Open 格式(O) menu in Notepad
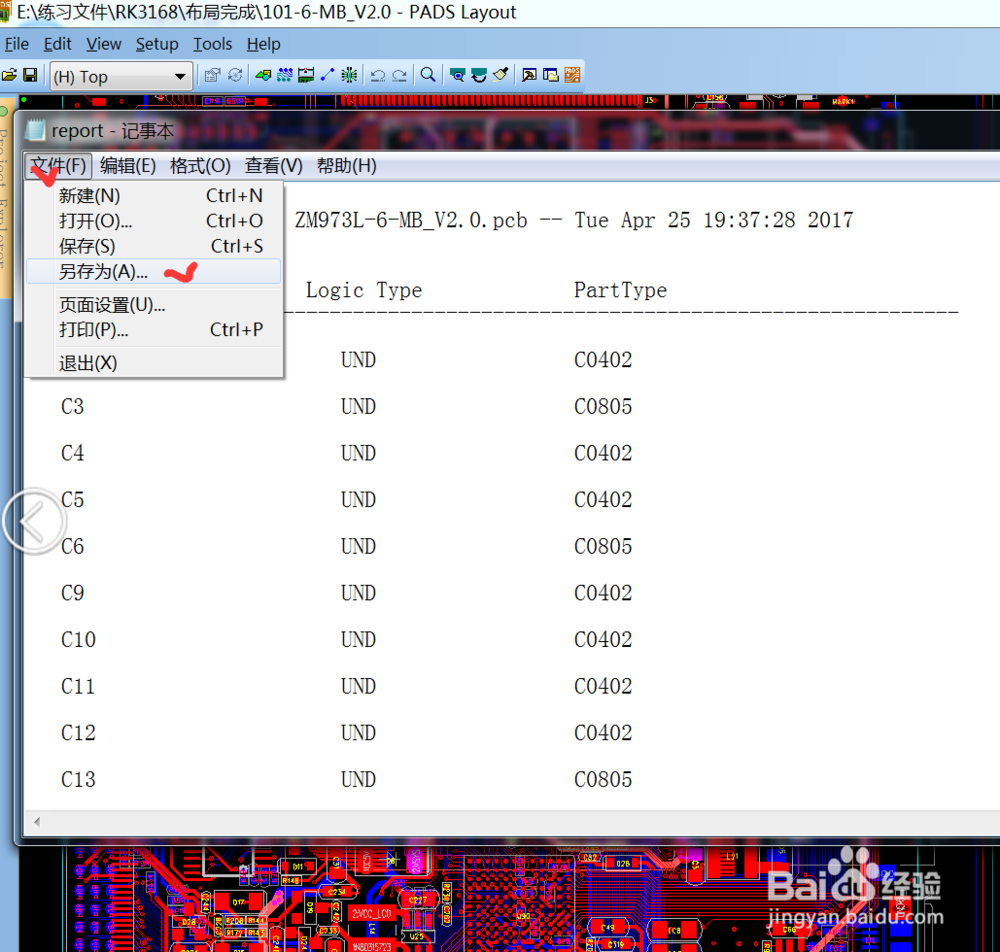This screenshot has height=952, width=1000. [x=200, y=166]
